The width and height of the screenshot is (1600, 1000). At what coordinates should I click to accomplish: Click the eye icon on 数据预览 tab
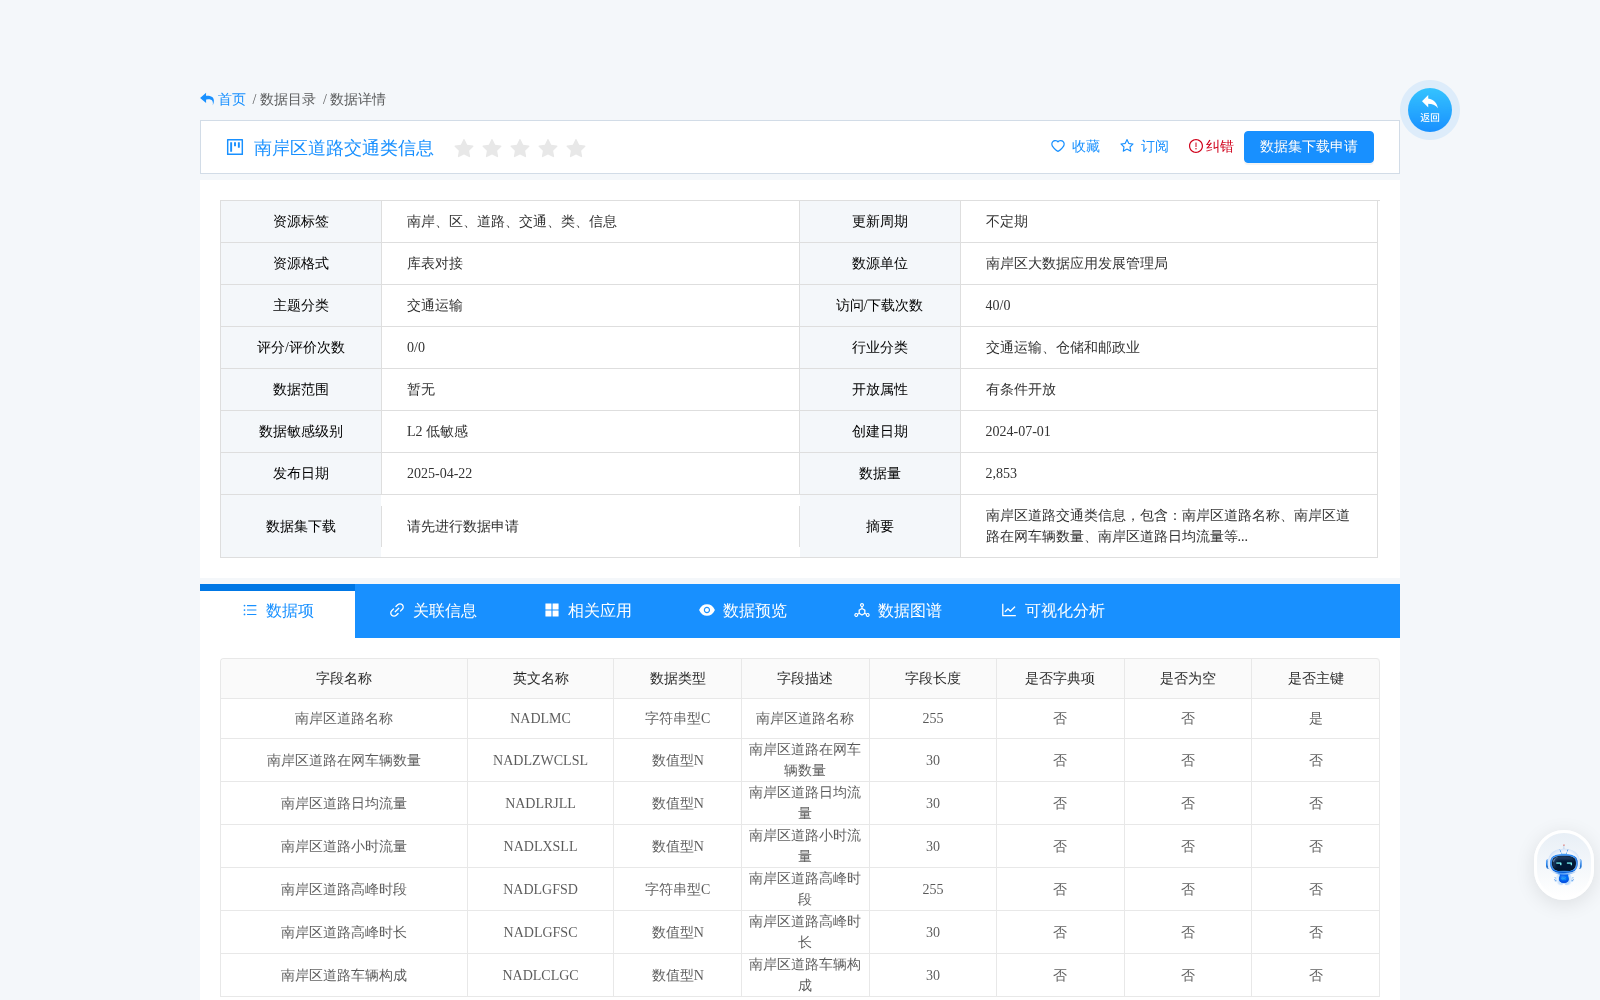point(707,610)
